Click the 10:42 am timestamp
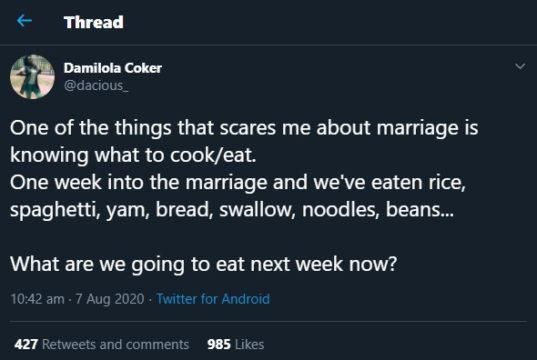Image resolution: width=537 pixels, height=360 pixels. pyautogui.click(x=37, y=299)
